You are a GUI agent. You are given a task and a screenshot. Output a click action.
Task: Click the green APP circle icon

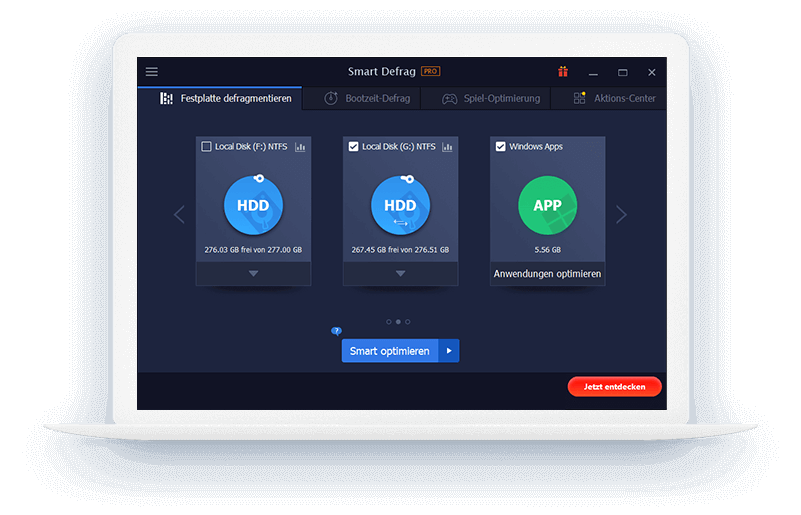click(x=547, y=205)
